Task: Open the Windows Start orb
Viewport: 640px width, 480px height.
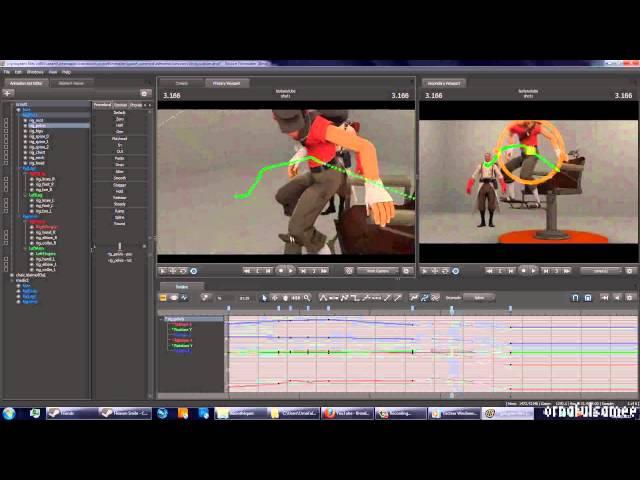Action: click(x=9, y=413)
